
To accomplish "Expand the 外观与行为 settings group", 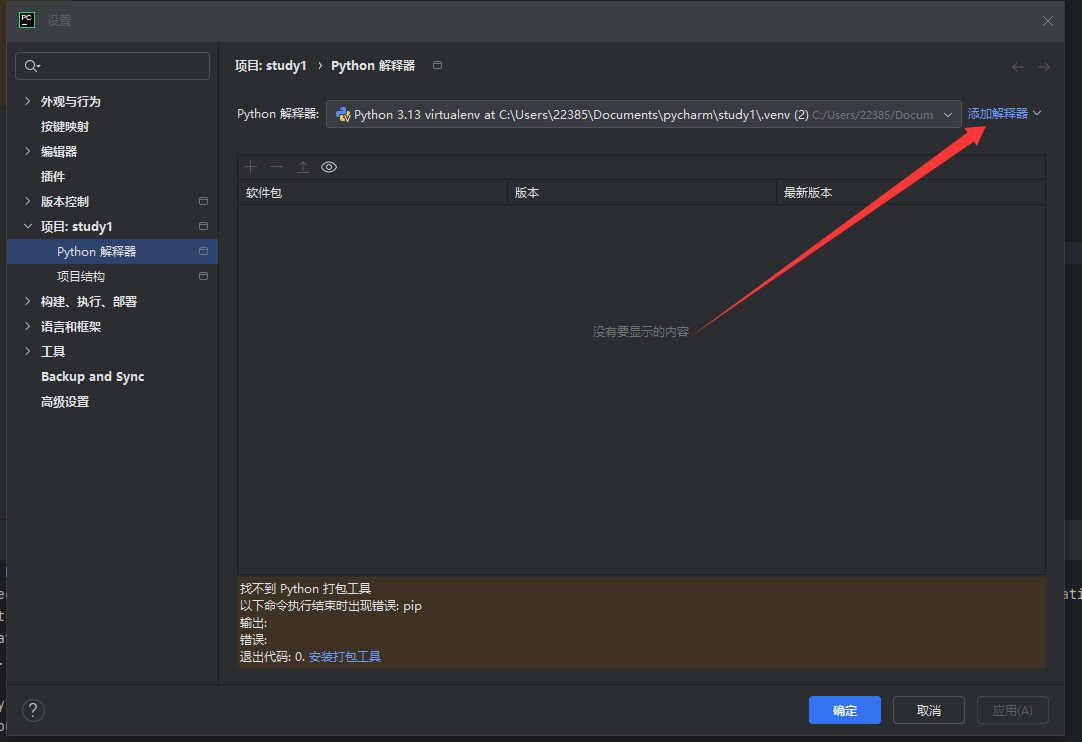I will point(28,101).
